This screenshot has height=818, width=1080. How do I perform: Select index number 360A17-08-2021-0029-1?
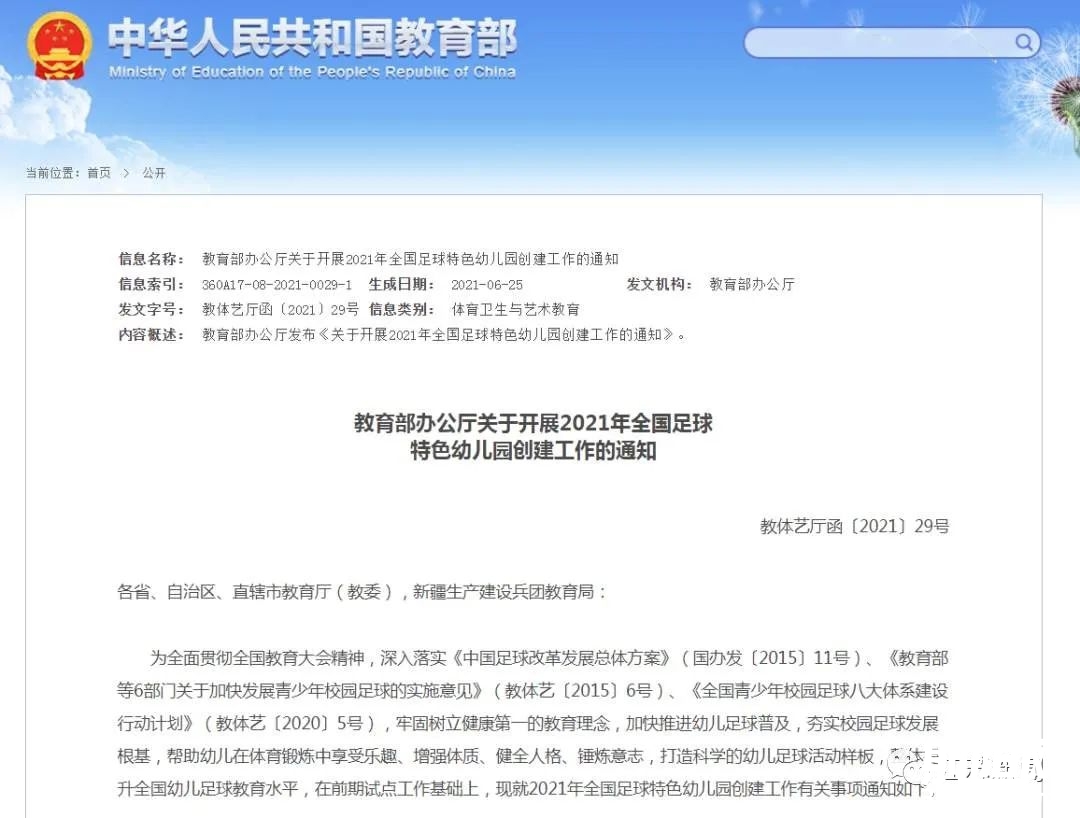click(x=277, y=284)
